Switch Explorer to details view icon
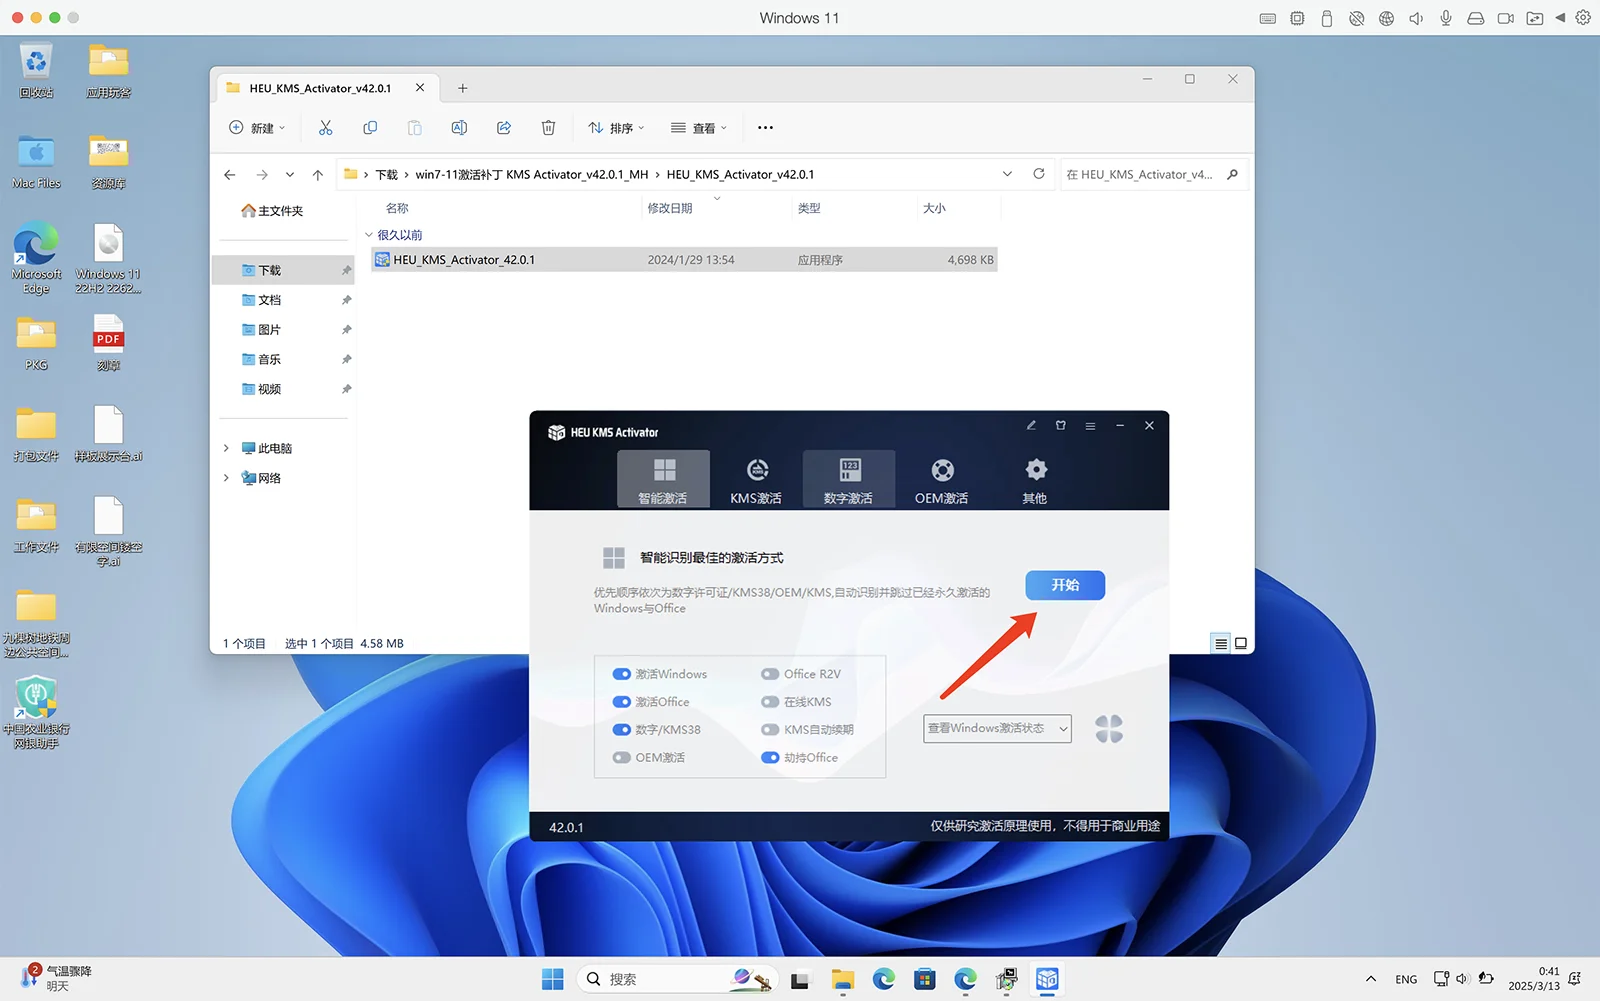 1221,644
